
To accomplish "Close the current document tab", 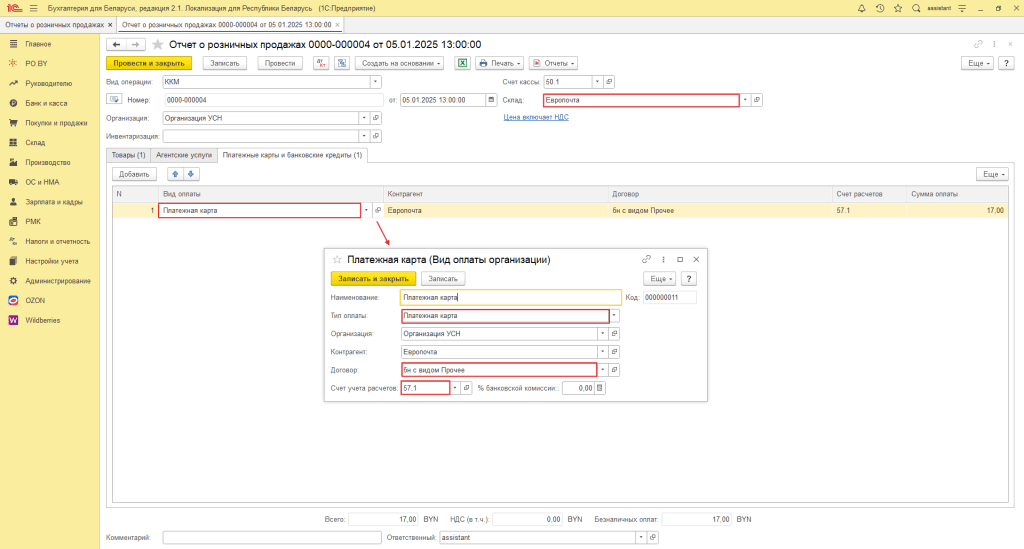I will click(338, 25).
